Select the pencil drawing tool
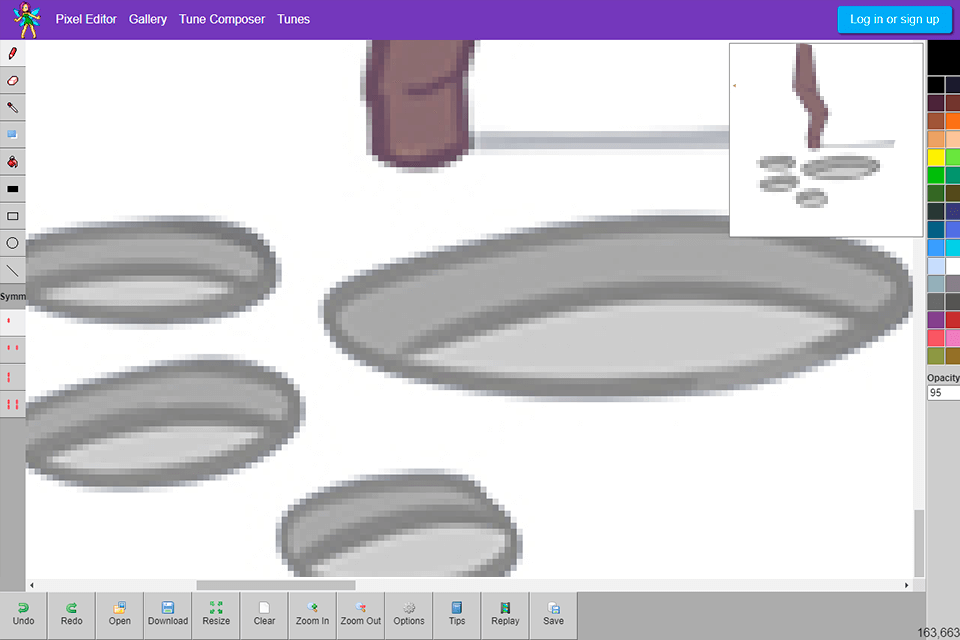Screen dimensions: 960x640 (13, 53)
